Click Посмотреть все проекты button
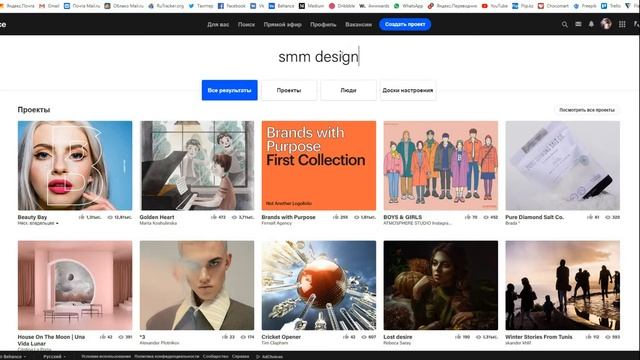The height and width of the screenshot is (360, 640). [587, 110]
